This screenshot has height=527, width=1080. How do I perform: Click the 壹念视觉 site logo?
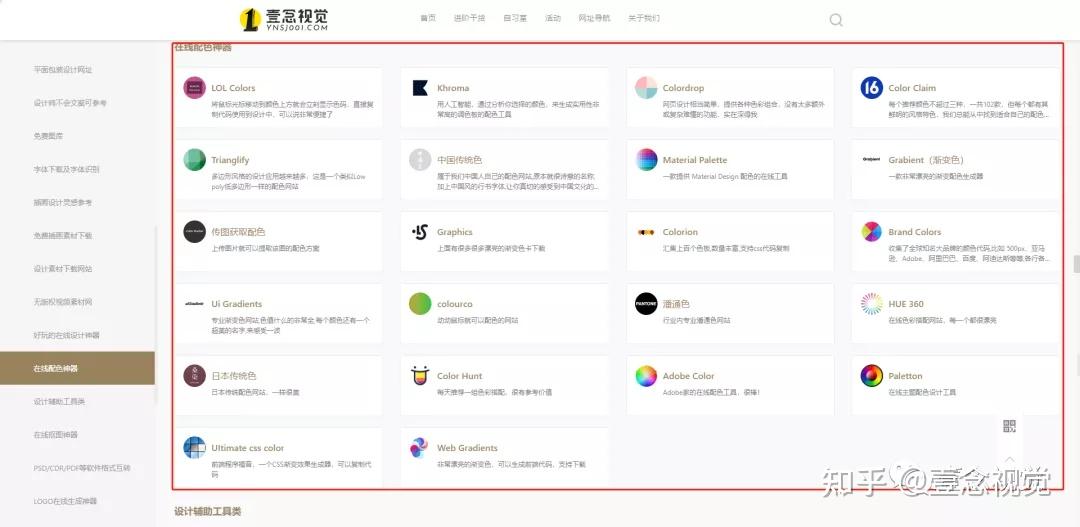point(284,19)
